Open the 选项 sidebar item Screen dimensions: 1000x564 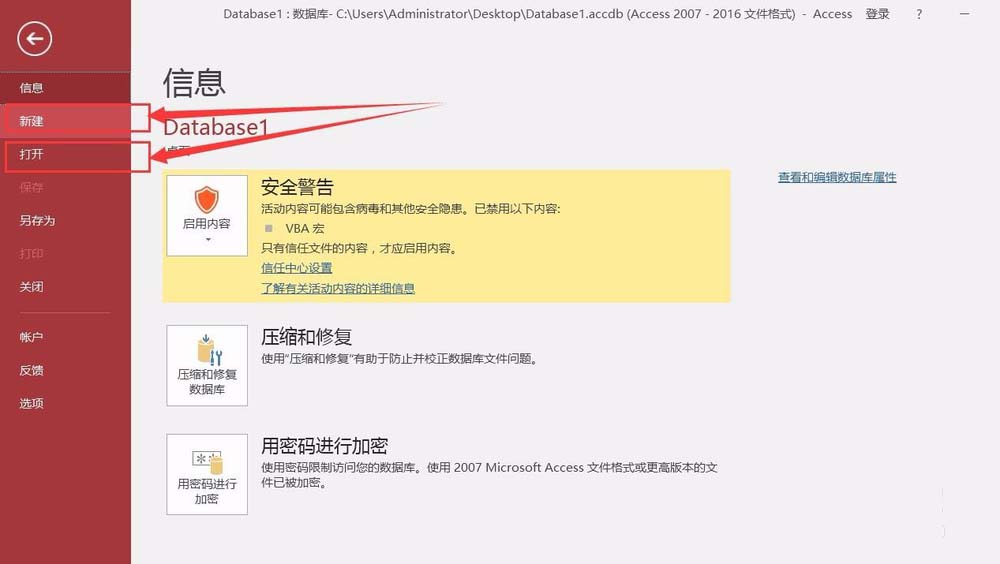coord(65,403)
